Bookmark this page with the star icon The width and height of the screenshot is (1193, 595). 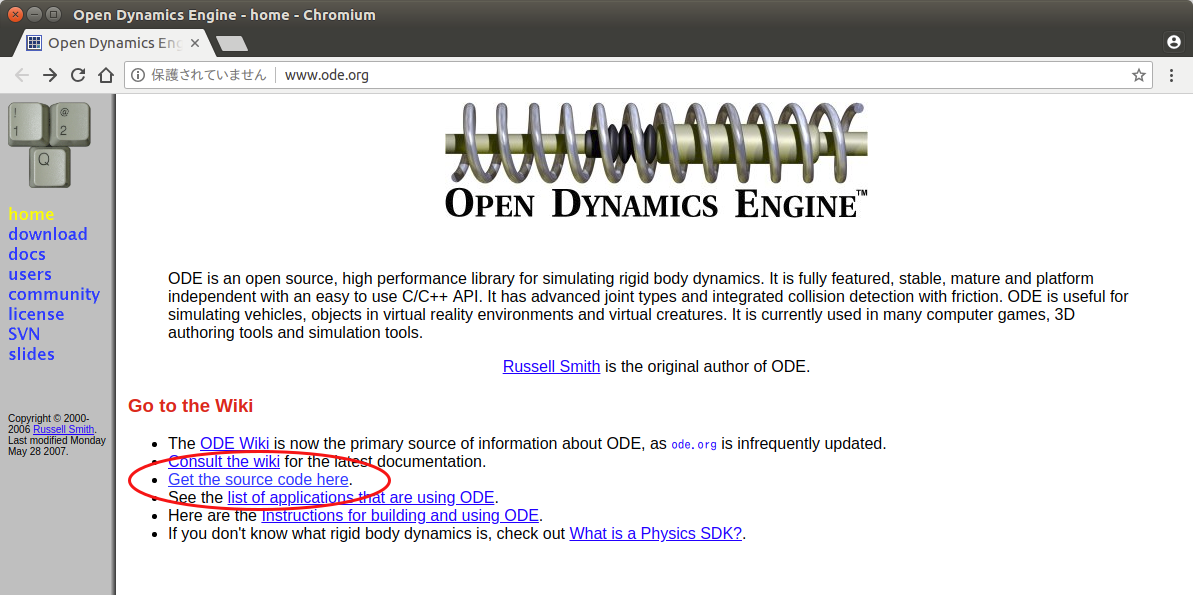coord(1138,75)
